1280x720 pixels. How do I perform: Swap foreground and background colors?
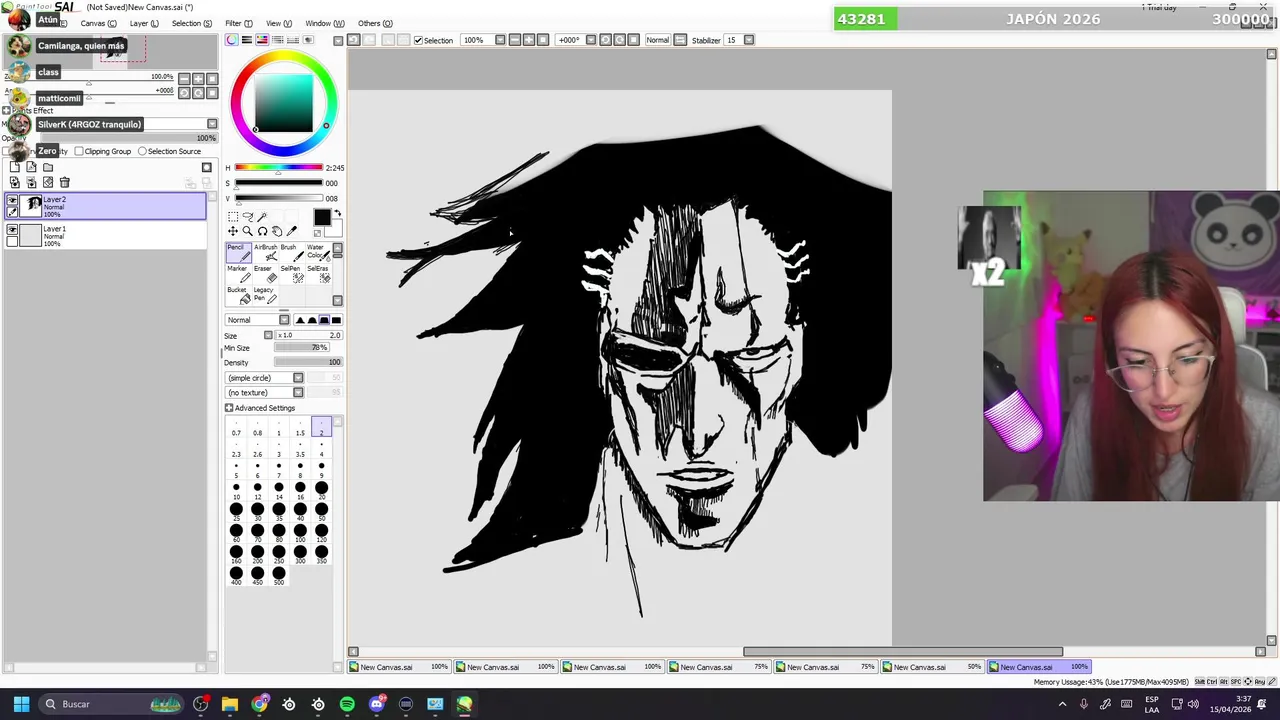pos(338,213)
